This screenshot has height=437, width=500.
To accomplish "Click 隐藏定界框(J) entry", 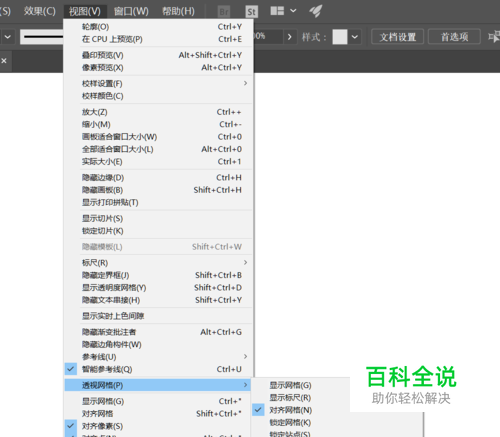I will coord(158,275).
